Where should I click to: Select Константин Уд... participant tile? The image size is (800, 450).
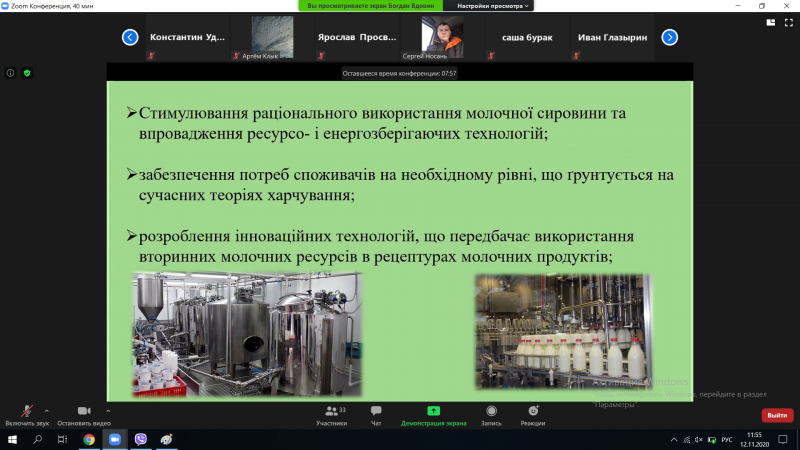[x=187, y=37]
